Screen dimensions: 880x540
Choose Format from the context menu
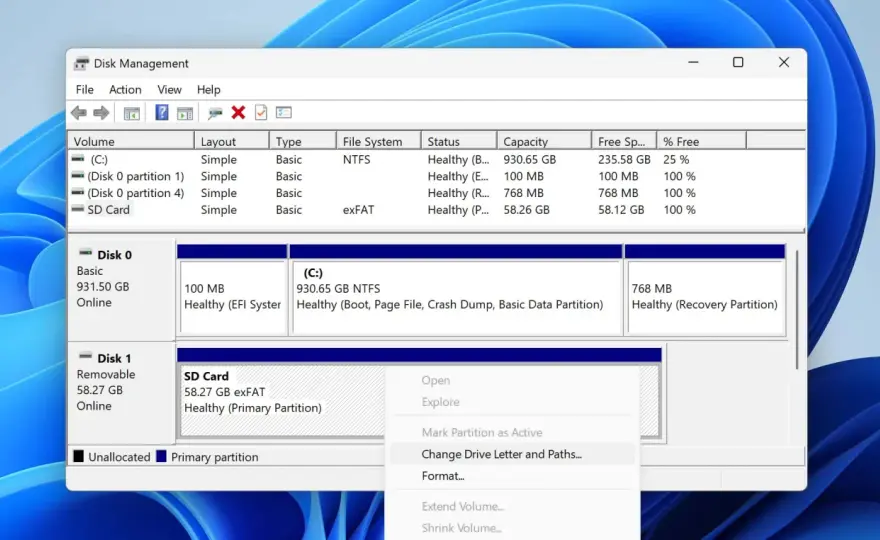[x=512, y=476]
